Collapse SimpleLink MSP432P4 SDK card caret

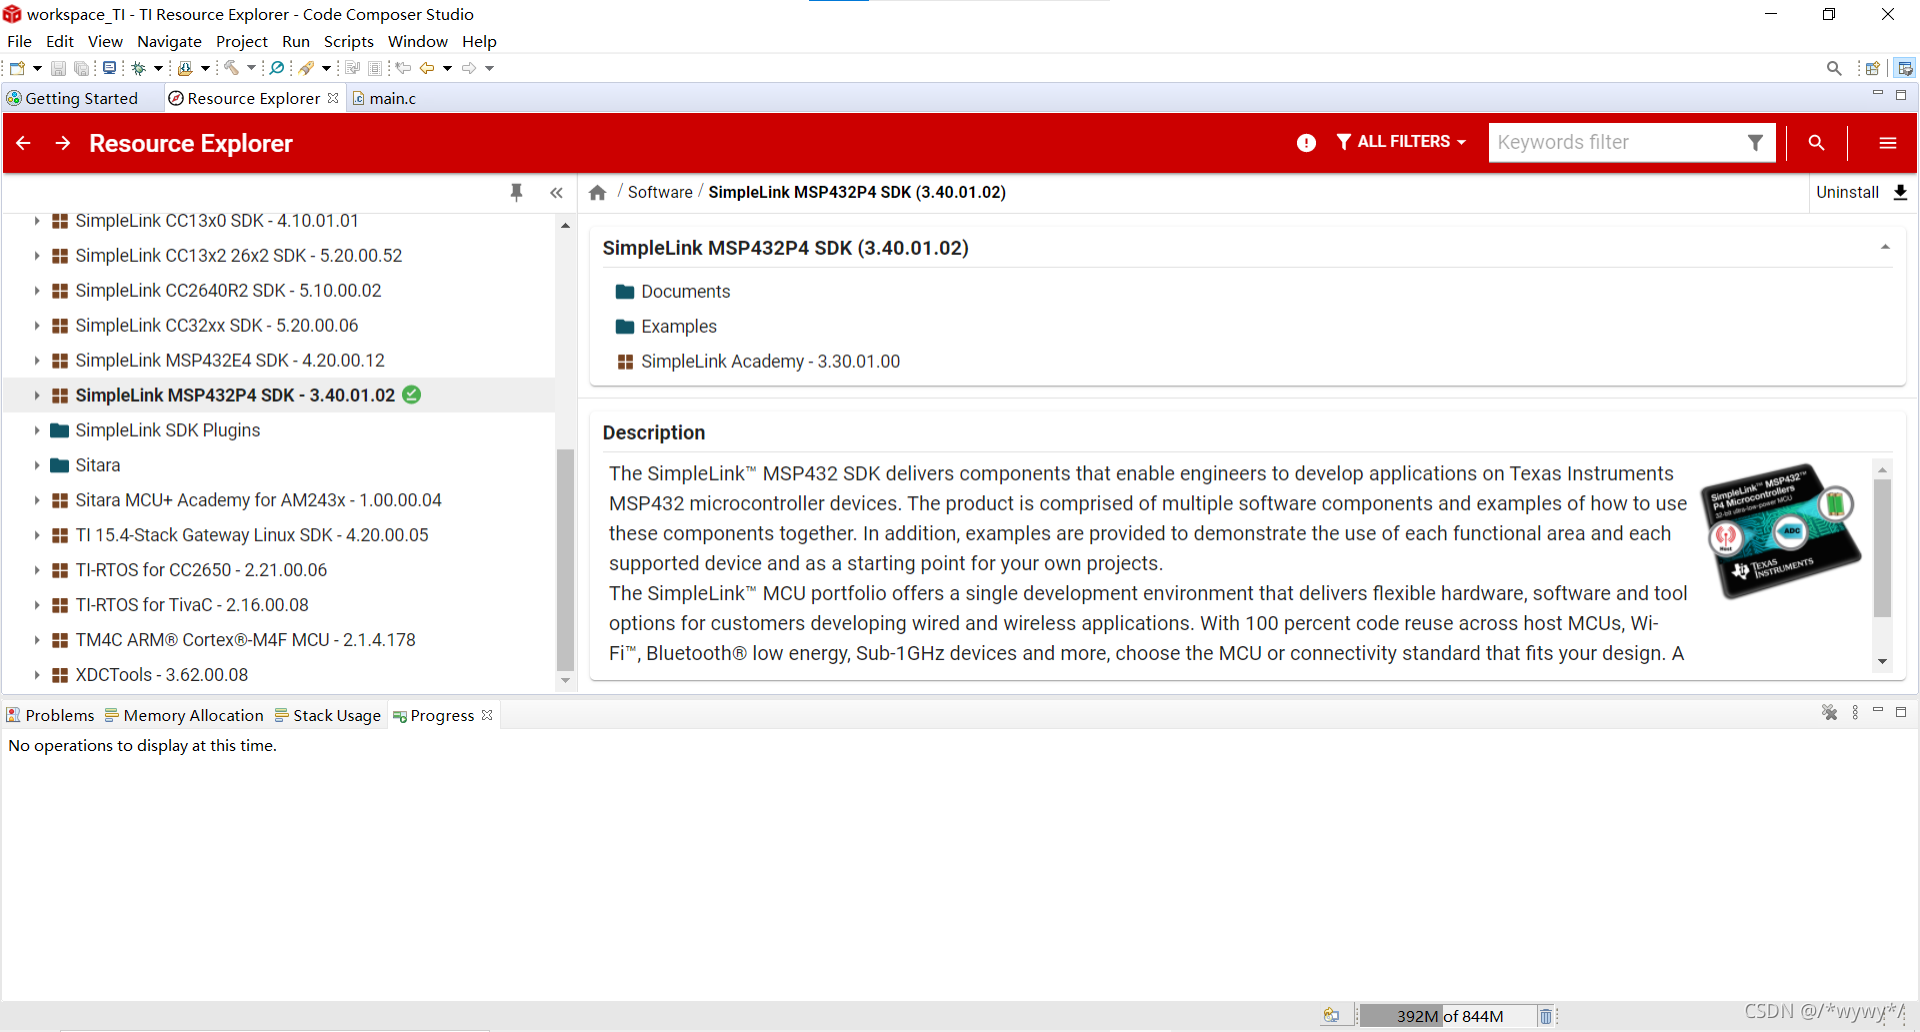click(x=1885, y=247)
